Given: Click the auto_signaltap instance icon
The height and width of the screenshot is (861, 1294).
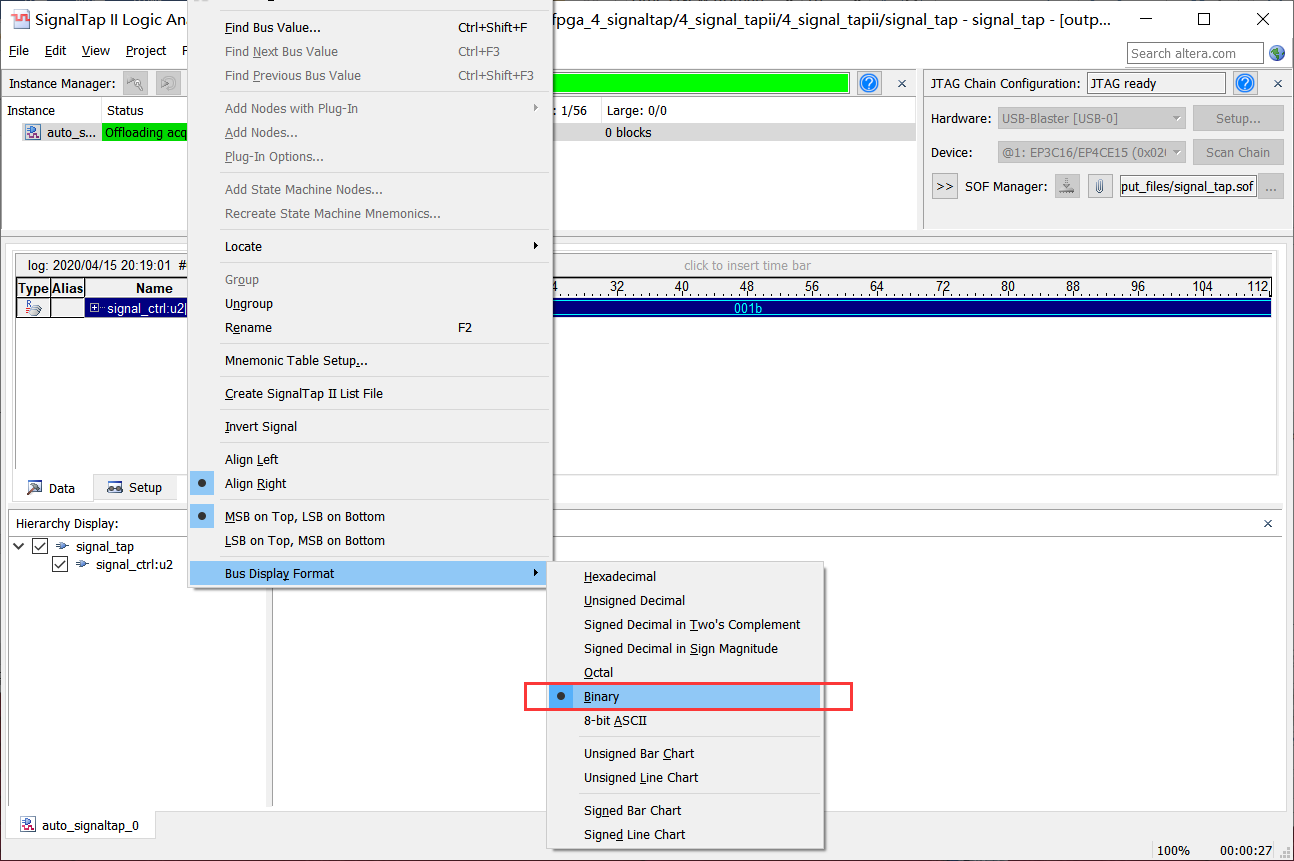Looking at the screenshot, I should click(x=33, y=132).
